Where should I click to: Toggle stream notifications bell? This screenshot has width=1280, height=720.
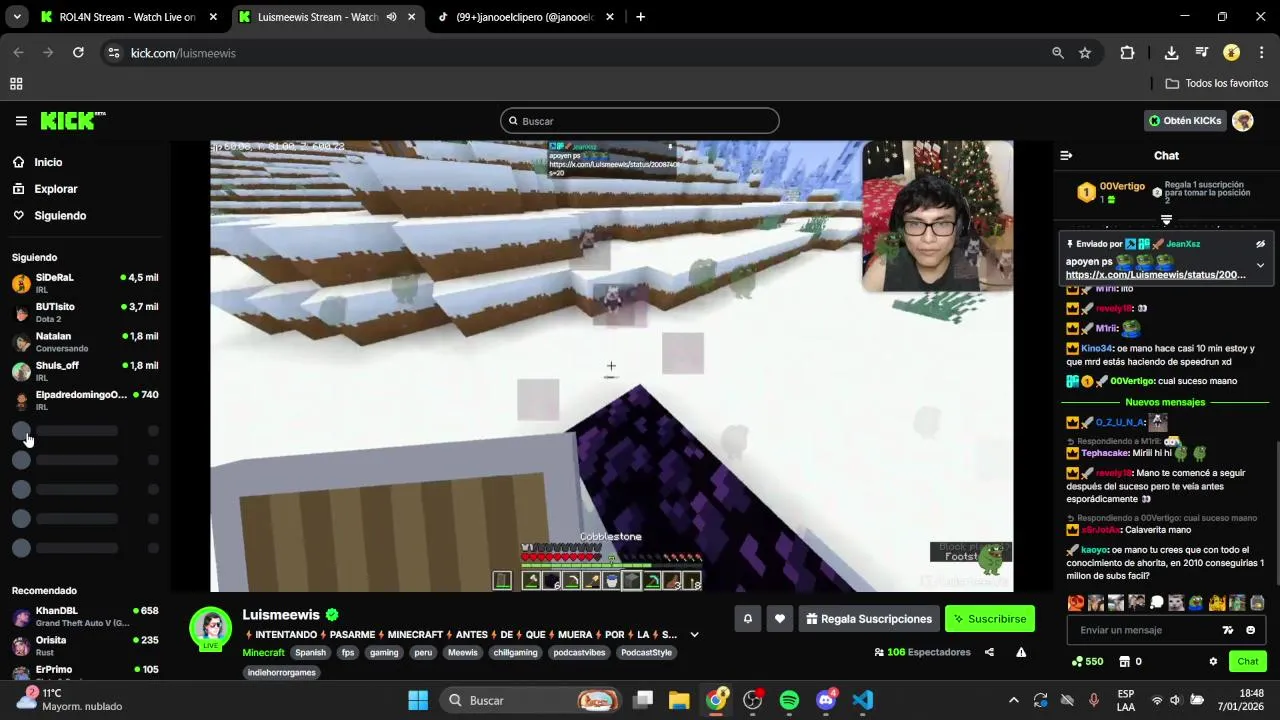747,619
